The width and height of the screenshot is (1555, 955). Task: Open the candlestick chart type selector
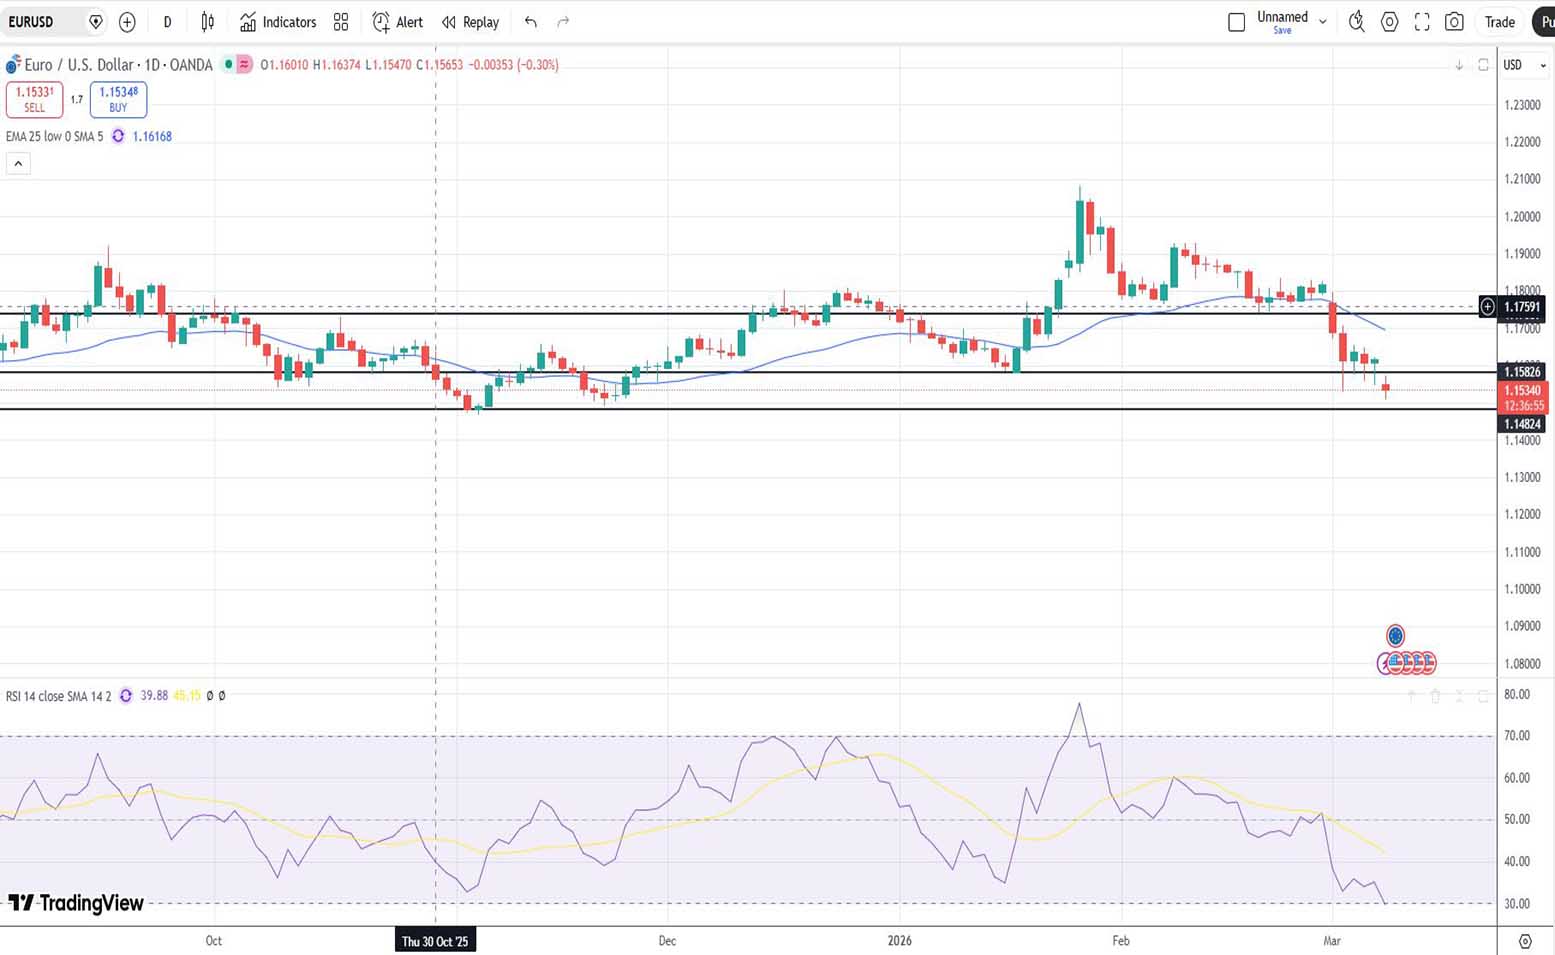coord(208,22)
